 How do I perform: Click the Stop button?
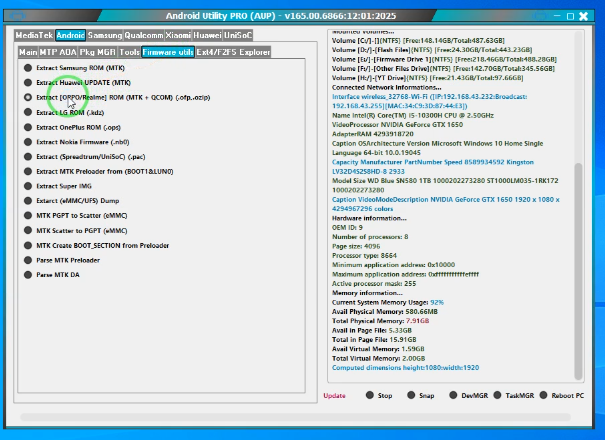click(379, 395)
